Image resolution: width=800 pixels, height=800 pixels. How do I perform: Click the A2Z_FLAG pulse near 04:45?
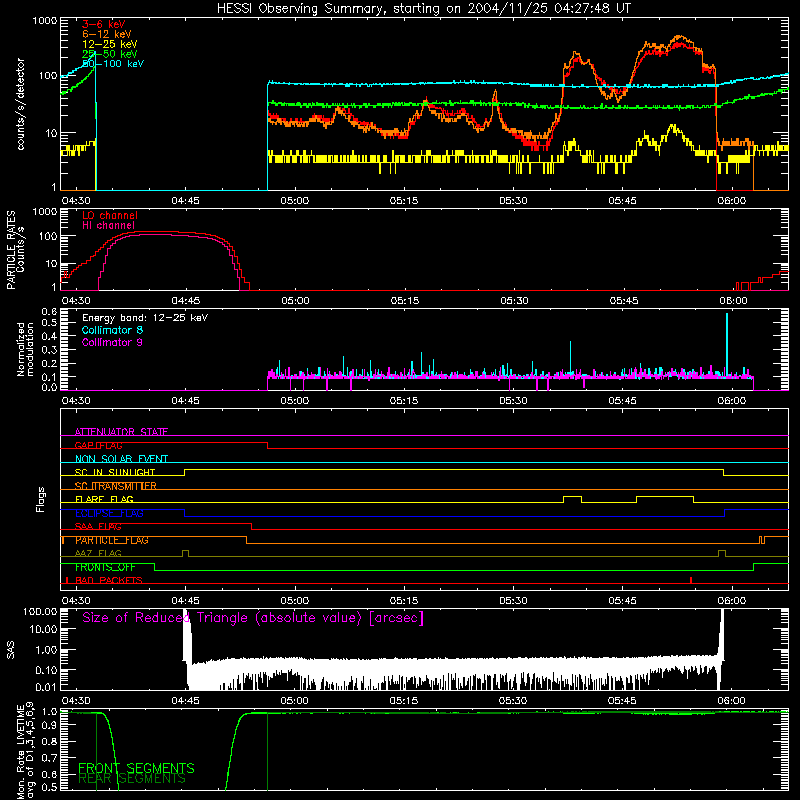pyautogui.click(x=185, y=553)
